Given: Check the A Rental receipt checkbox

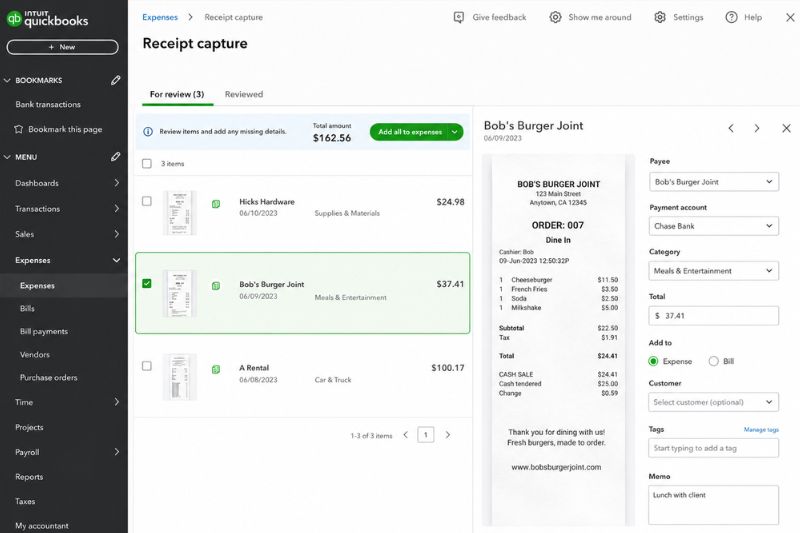Looking at the screenshot, I should (x=147, y=366).
